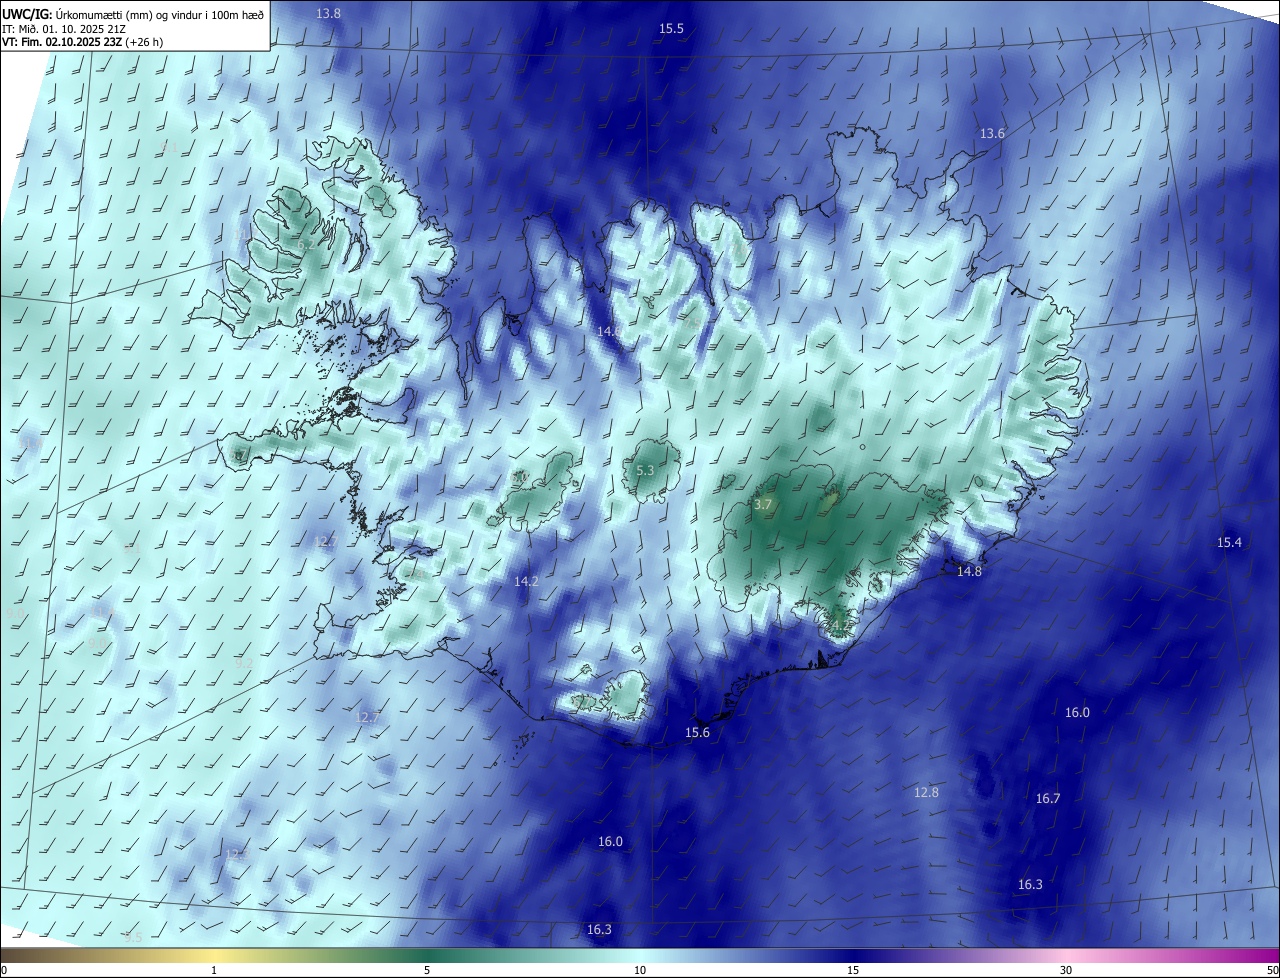The image size is (1280, 978).
Task: Click the 16.7 value label
Action: [x=1048, y=799]
